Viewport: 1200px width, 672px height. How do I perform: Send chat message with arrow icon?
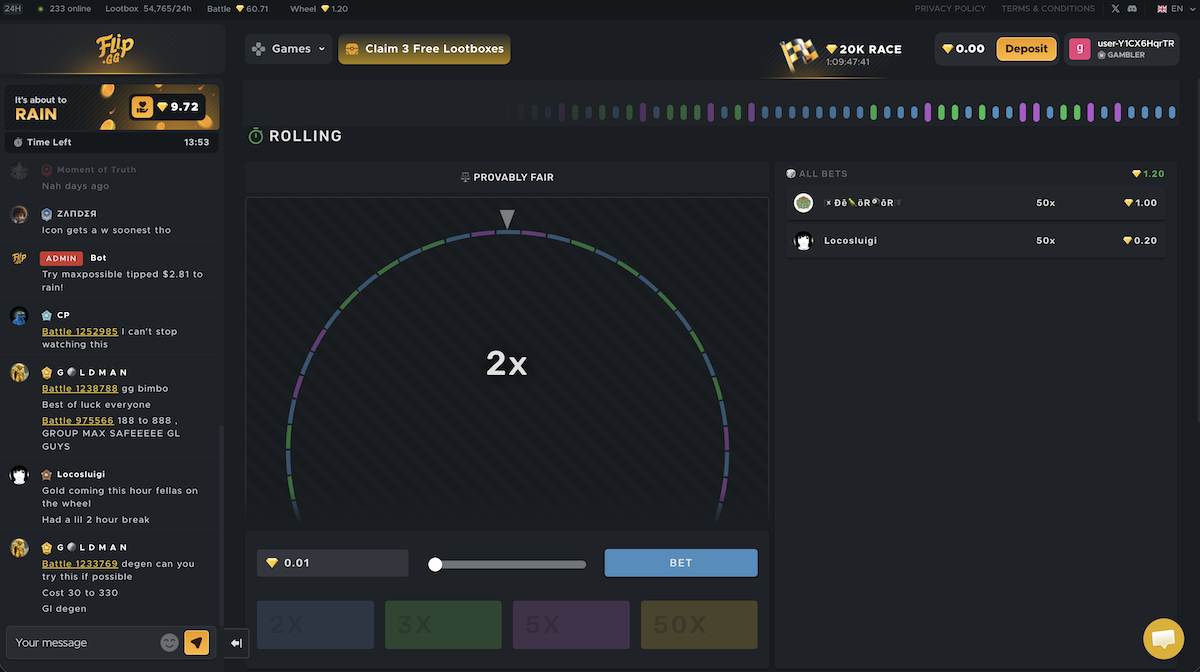pos(197,642)
